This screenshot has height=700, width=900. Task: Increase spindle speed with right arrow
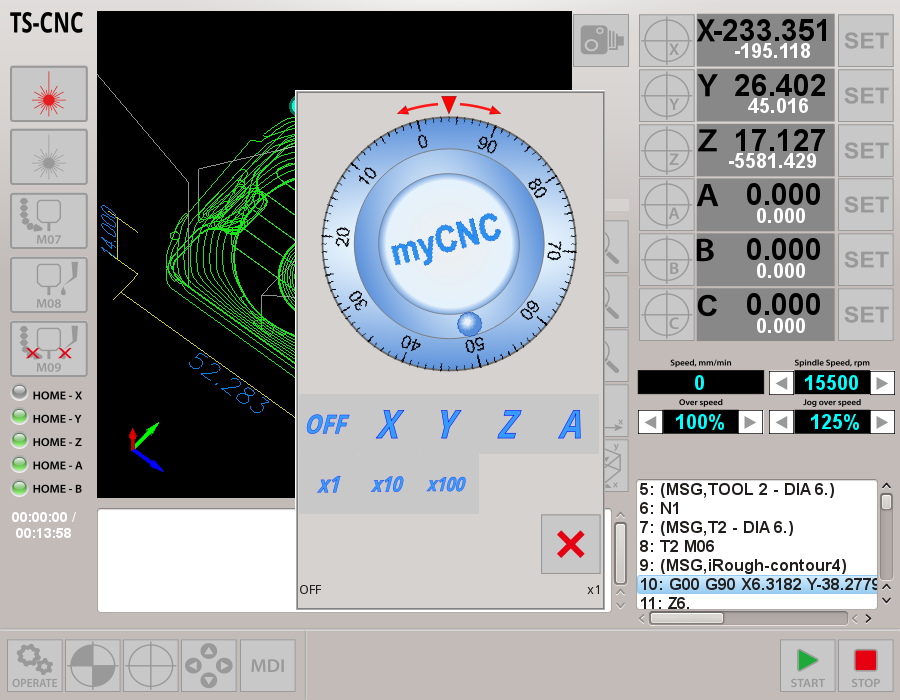point(882,383)
